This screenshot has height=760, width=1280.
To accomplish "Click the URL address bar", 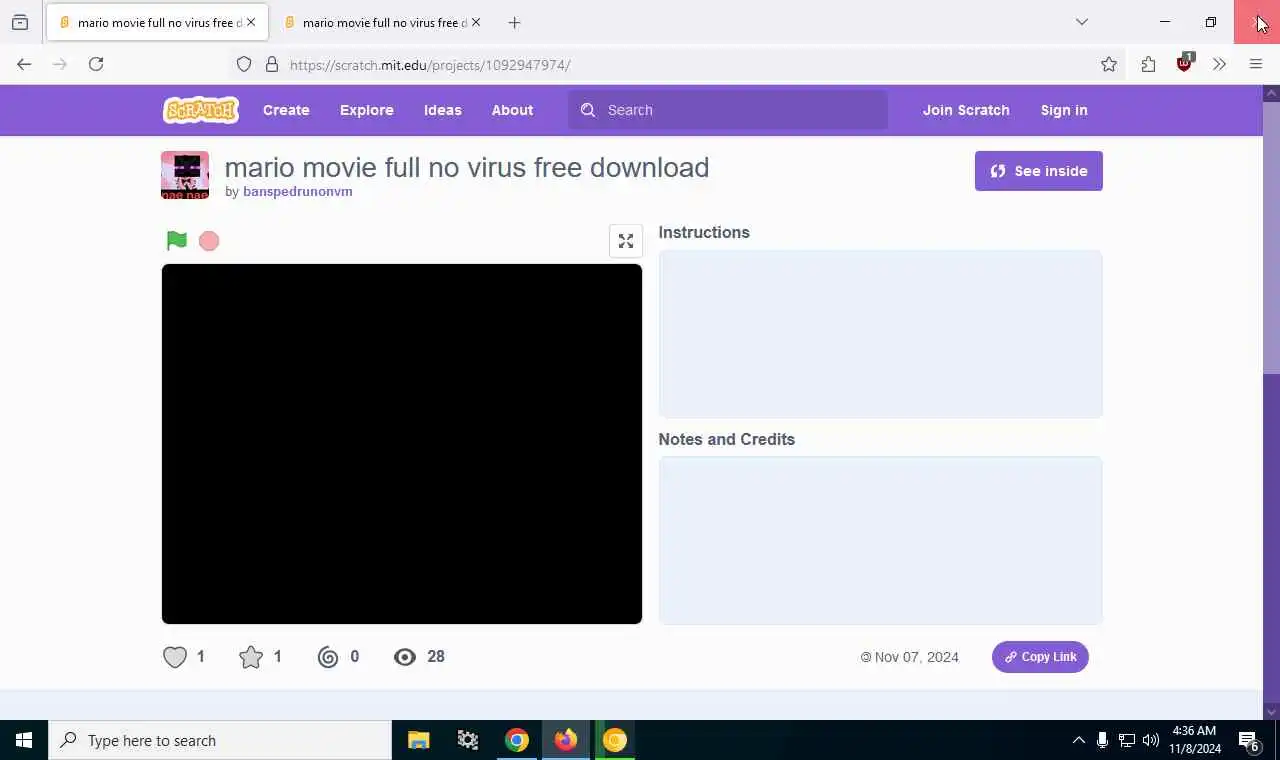I will click(x=678, y=64).
